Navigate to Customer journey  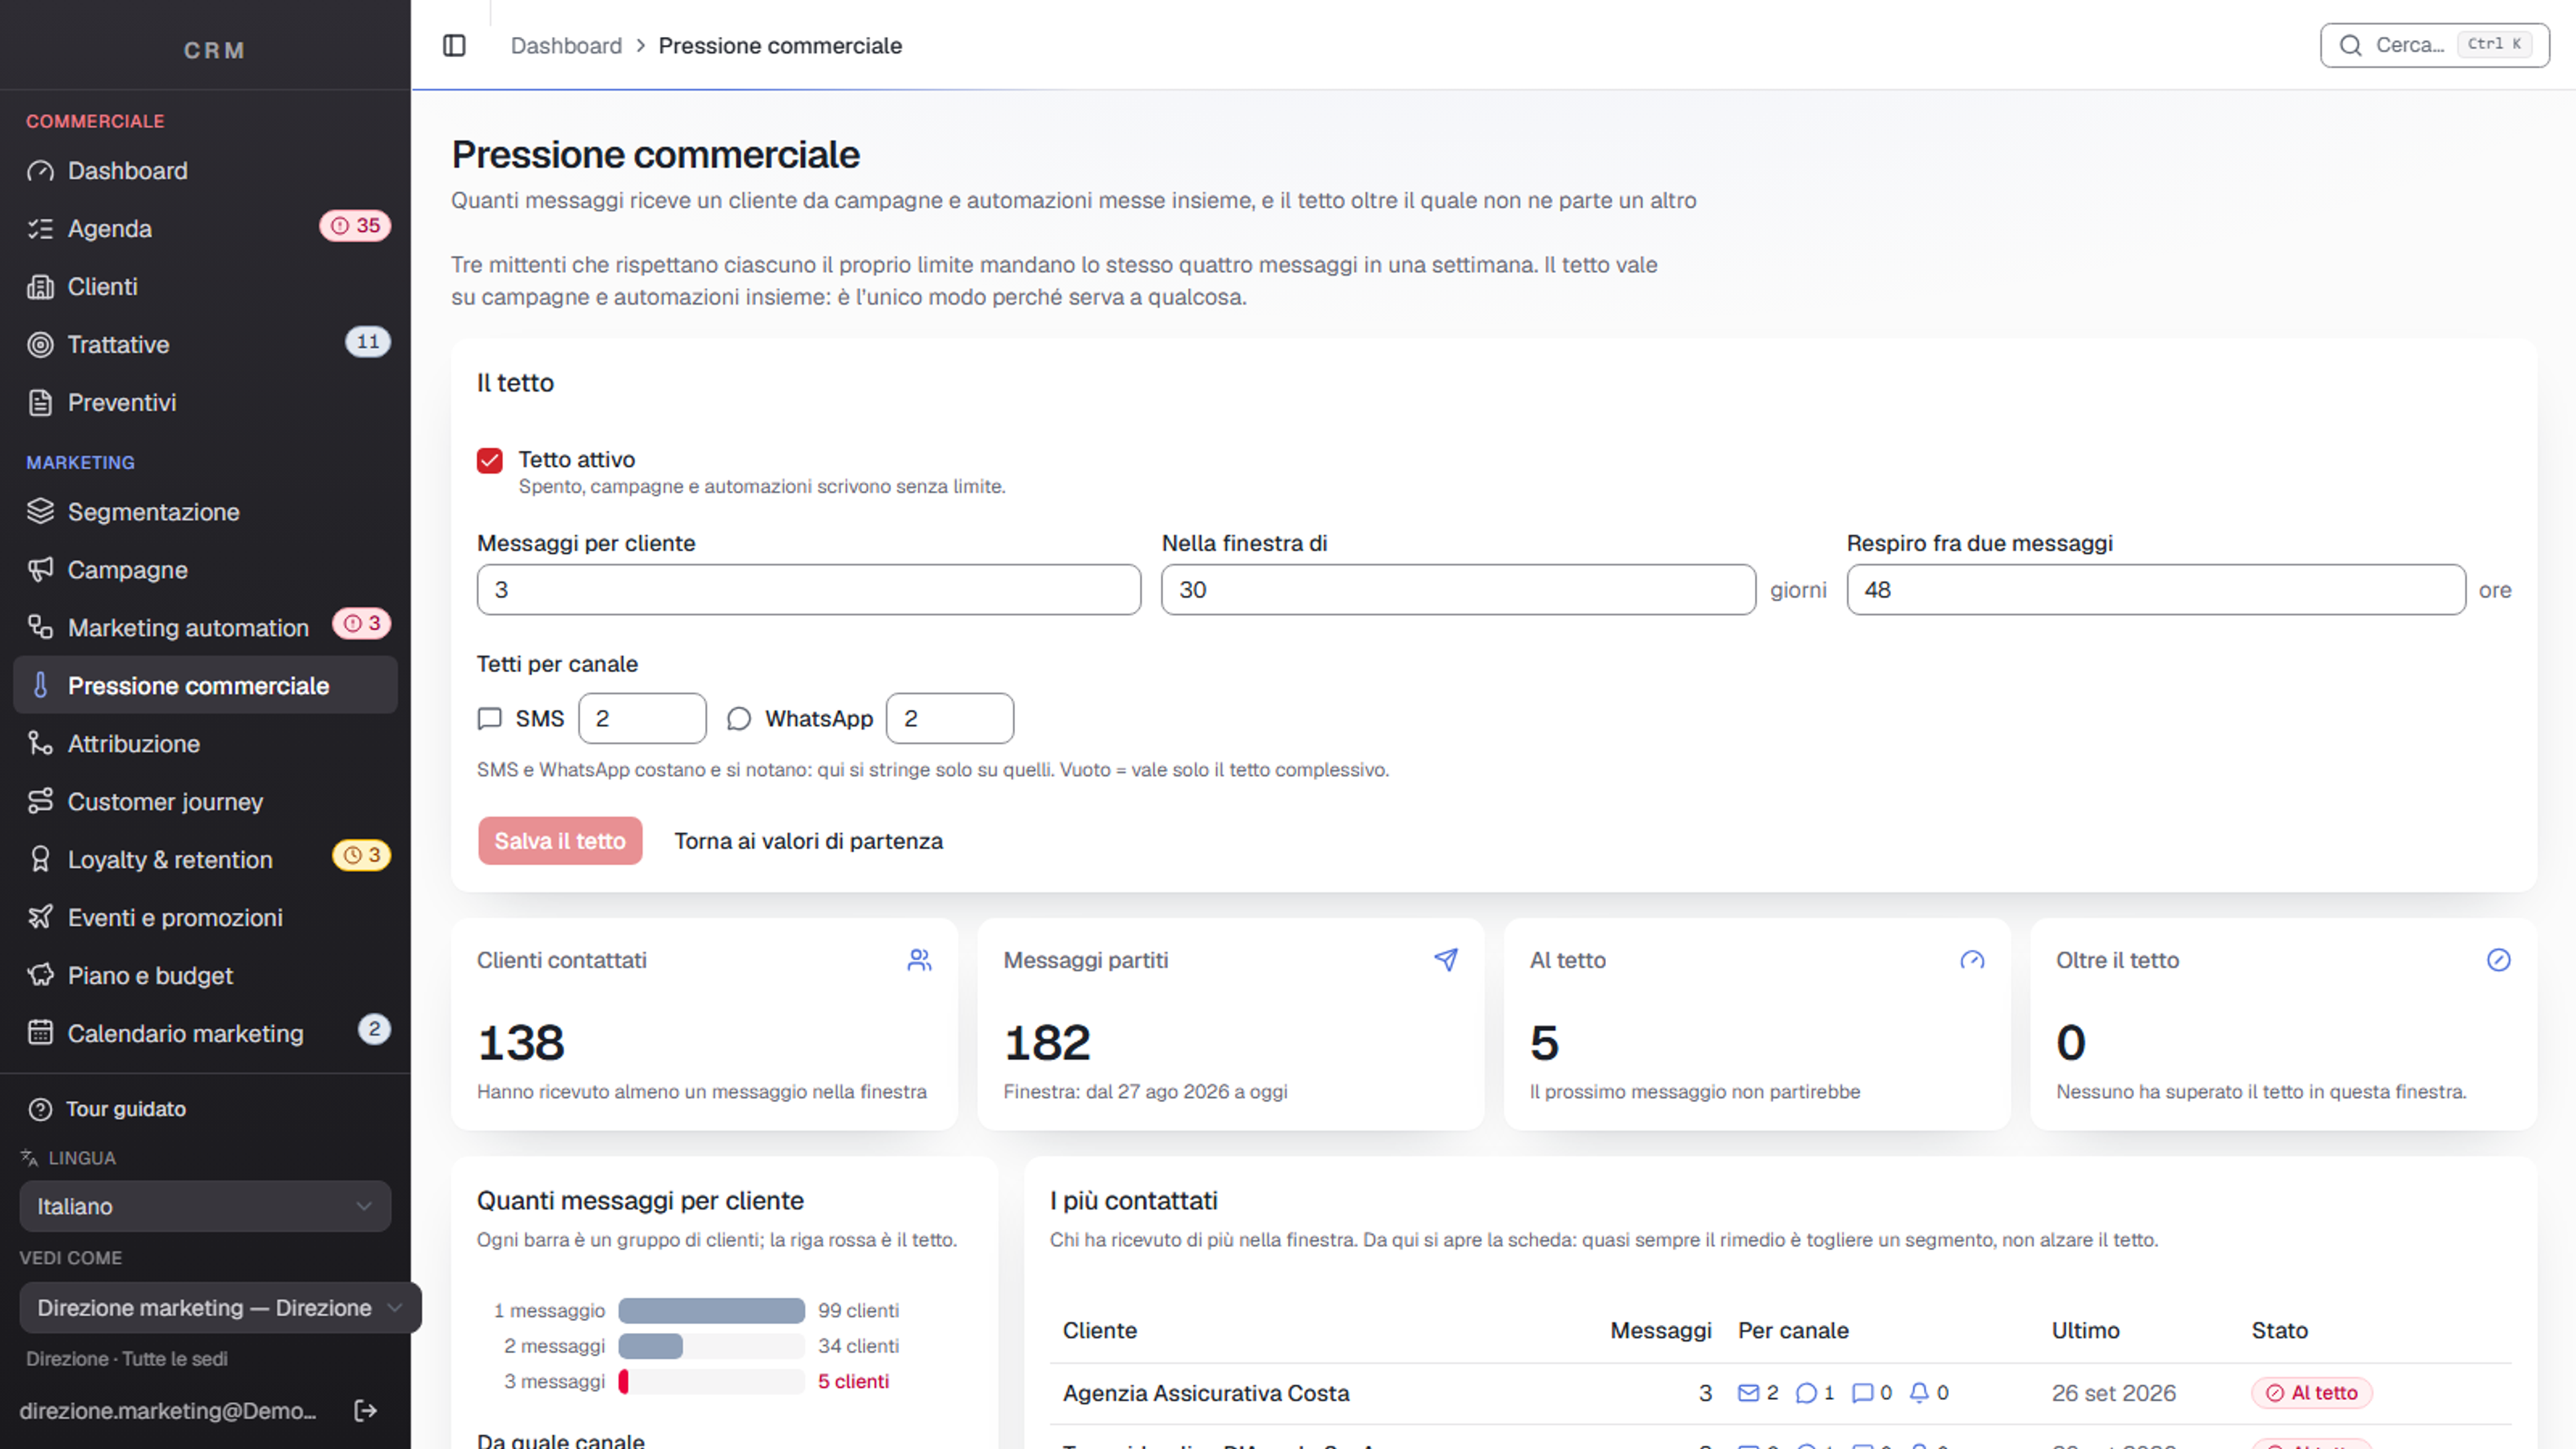[x=205, y=802]
